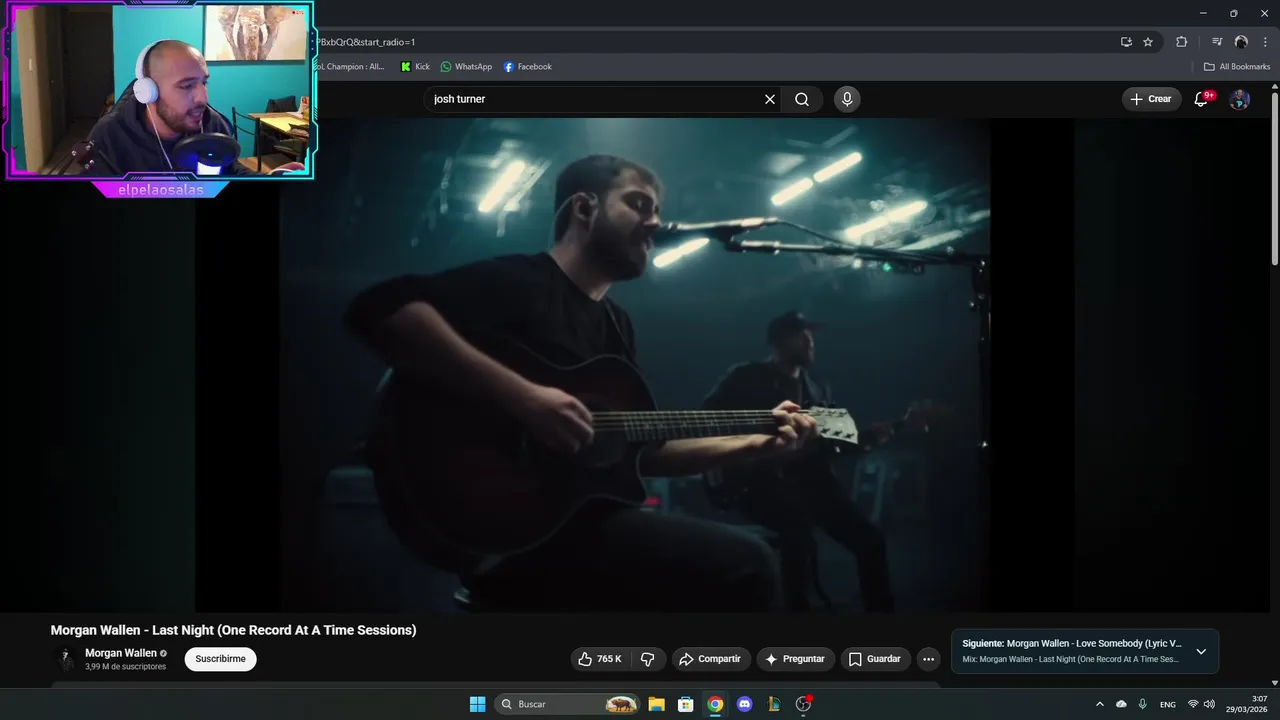
Task: Click the video player frame
Action: click(x=635, y=365)
